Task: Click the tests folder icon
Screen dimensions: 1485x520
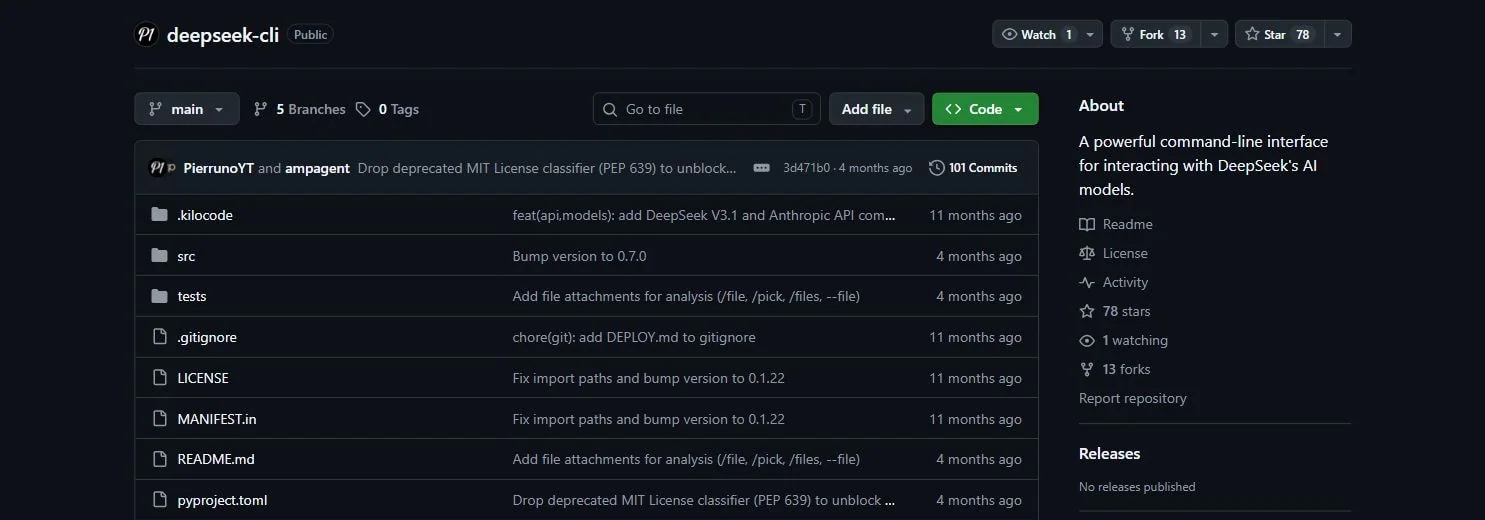Action: (x=159, y=296)
